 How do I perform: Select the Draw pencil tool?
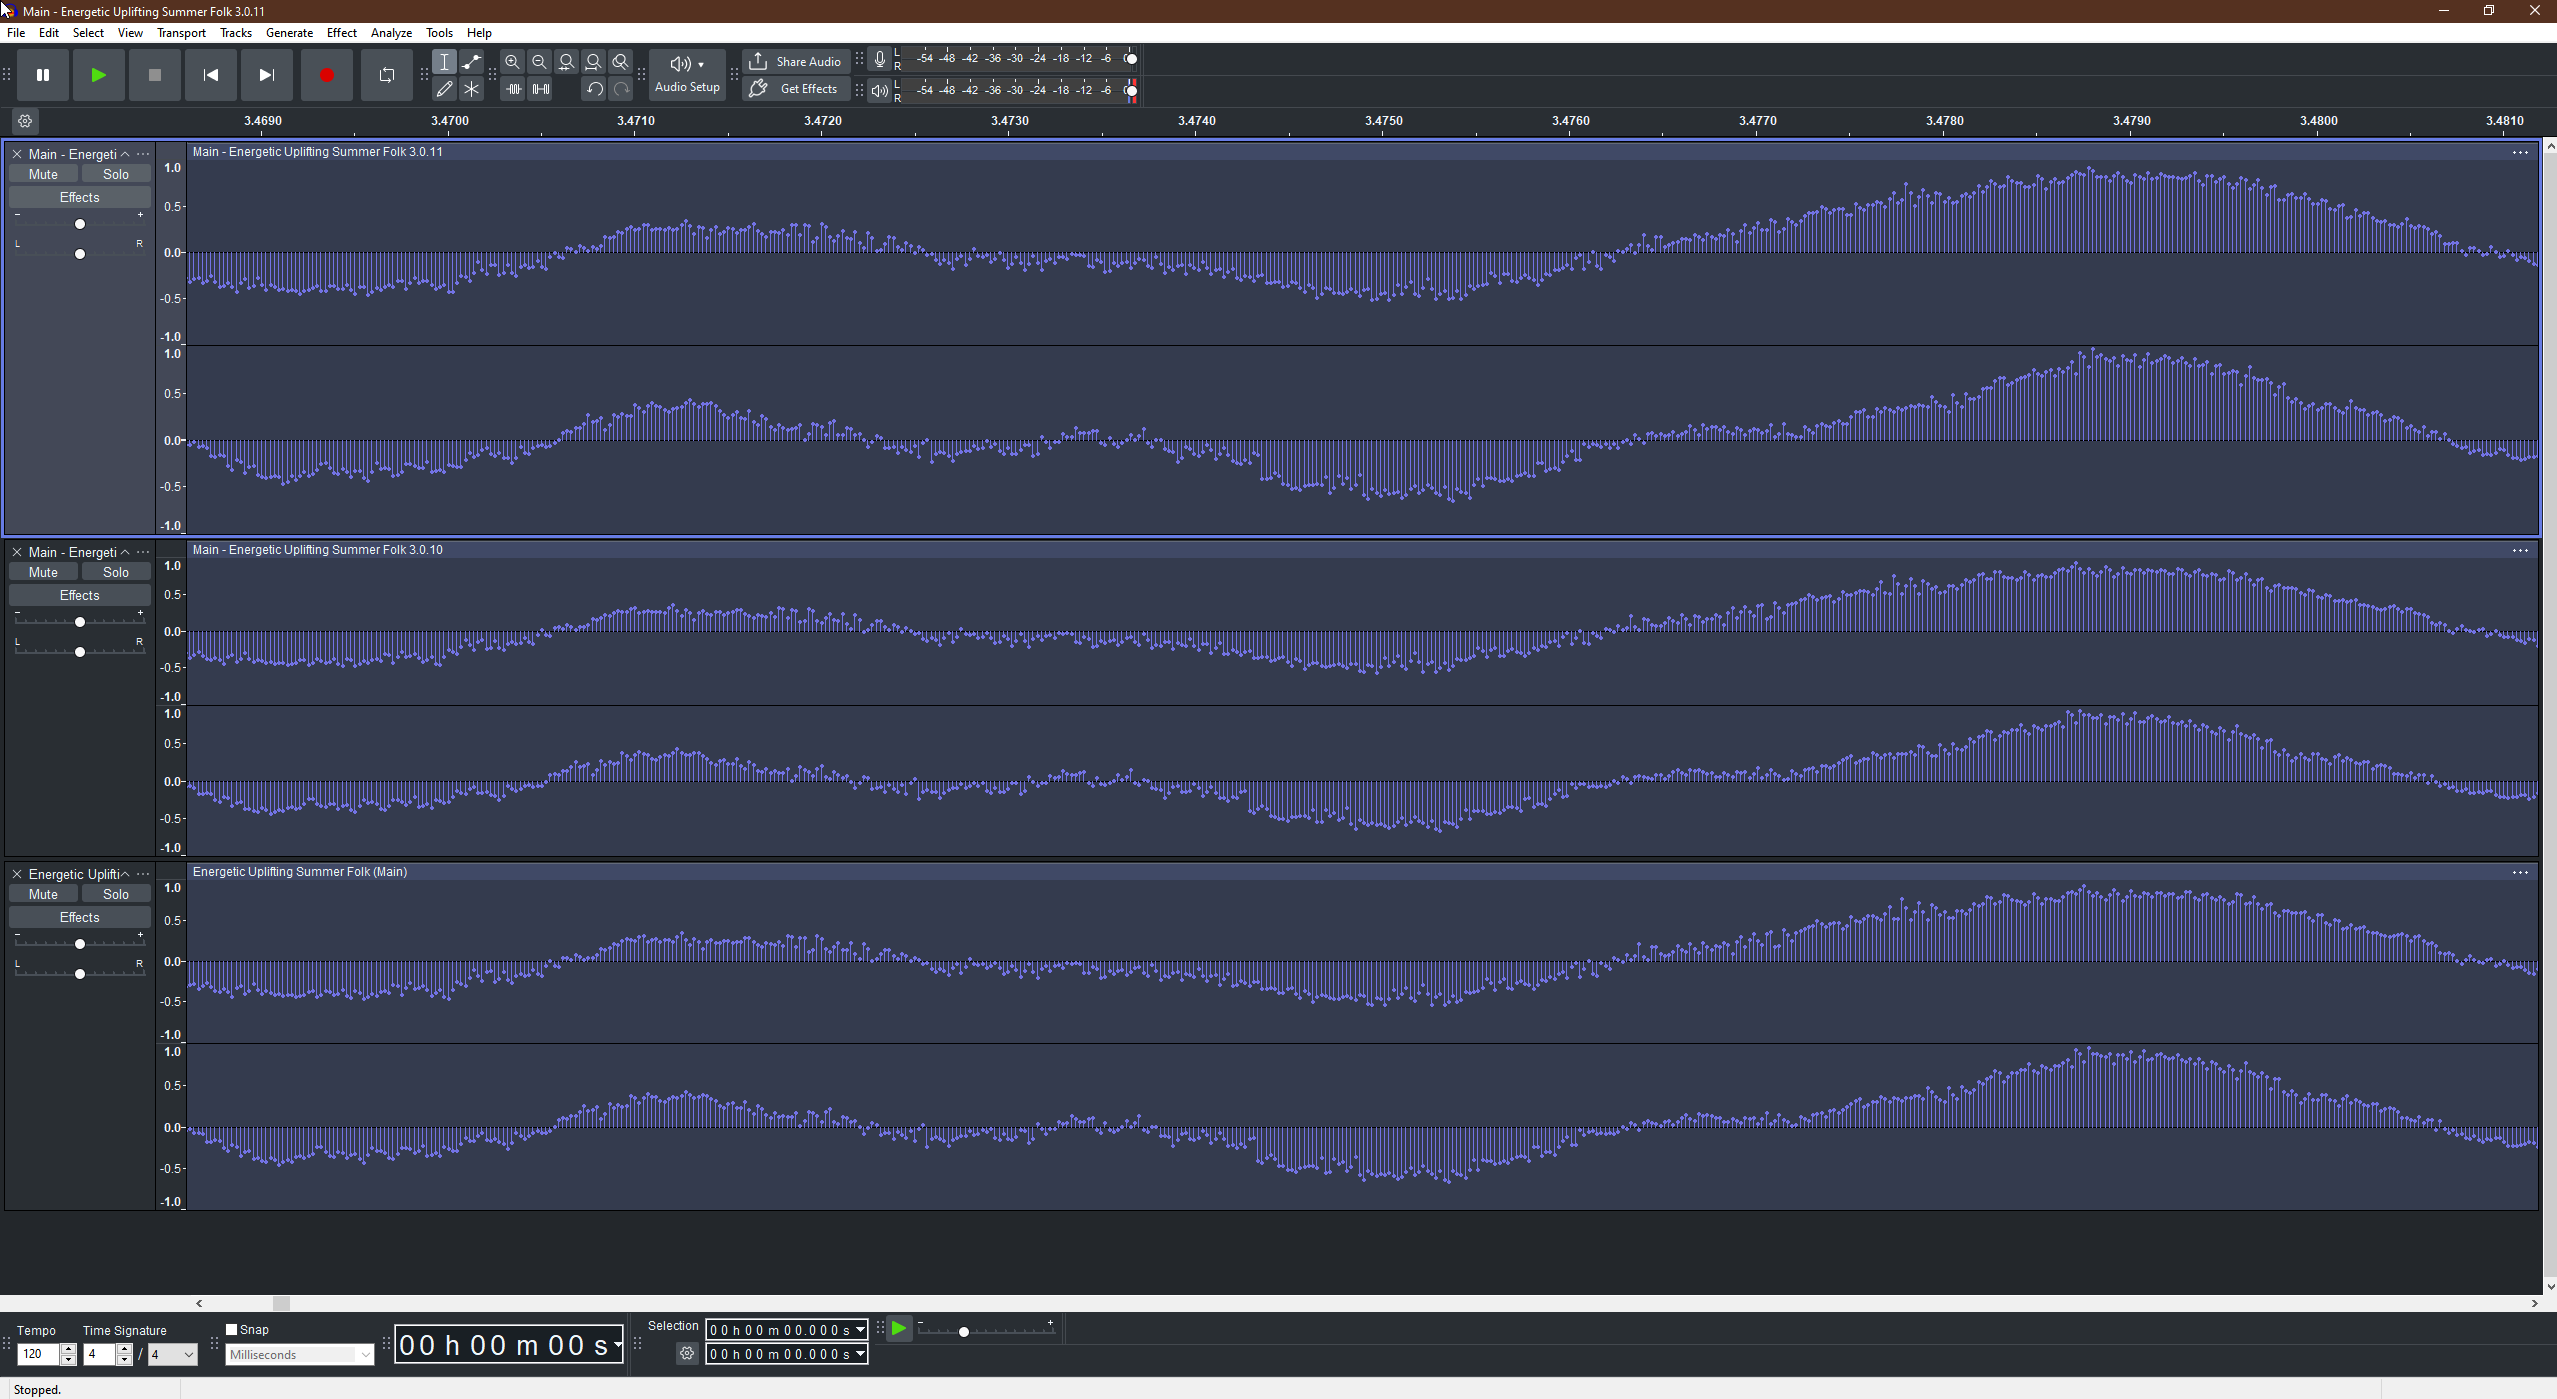pos(444,89)
